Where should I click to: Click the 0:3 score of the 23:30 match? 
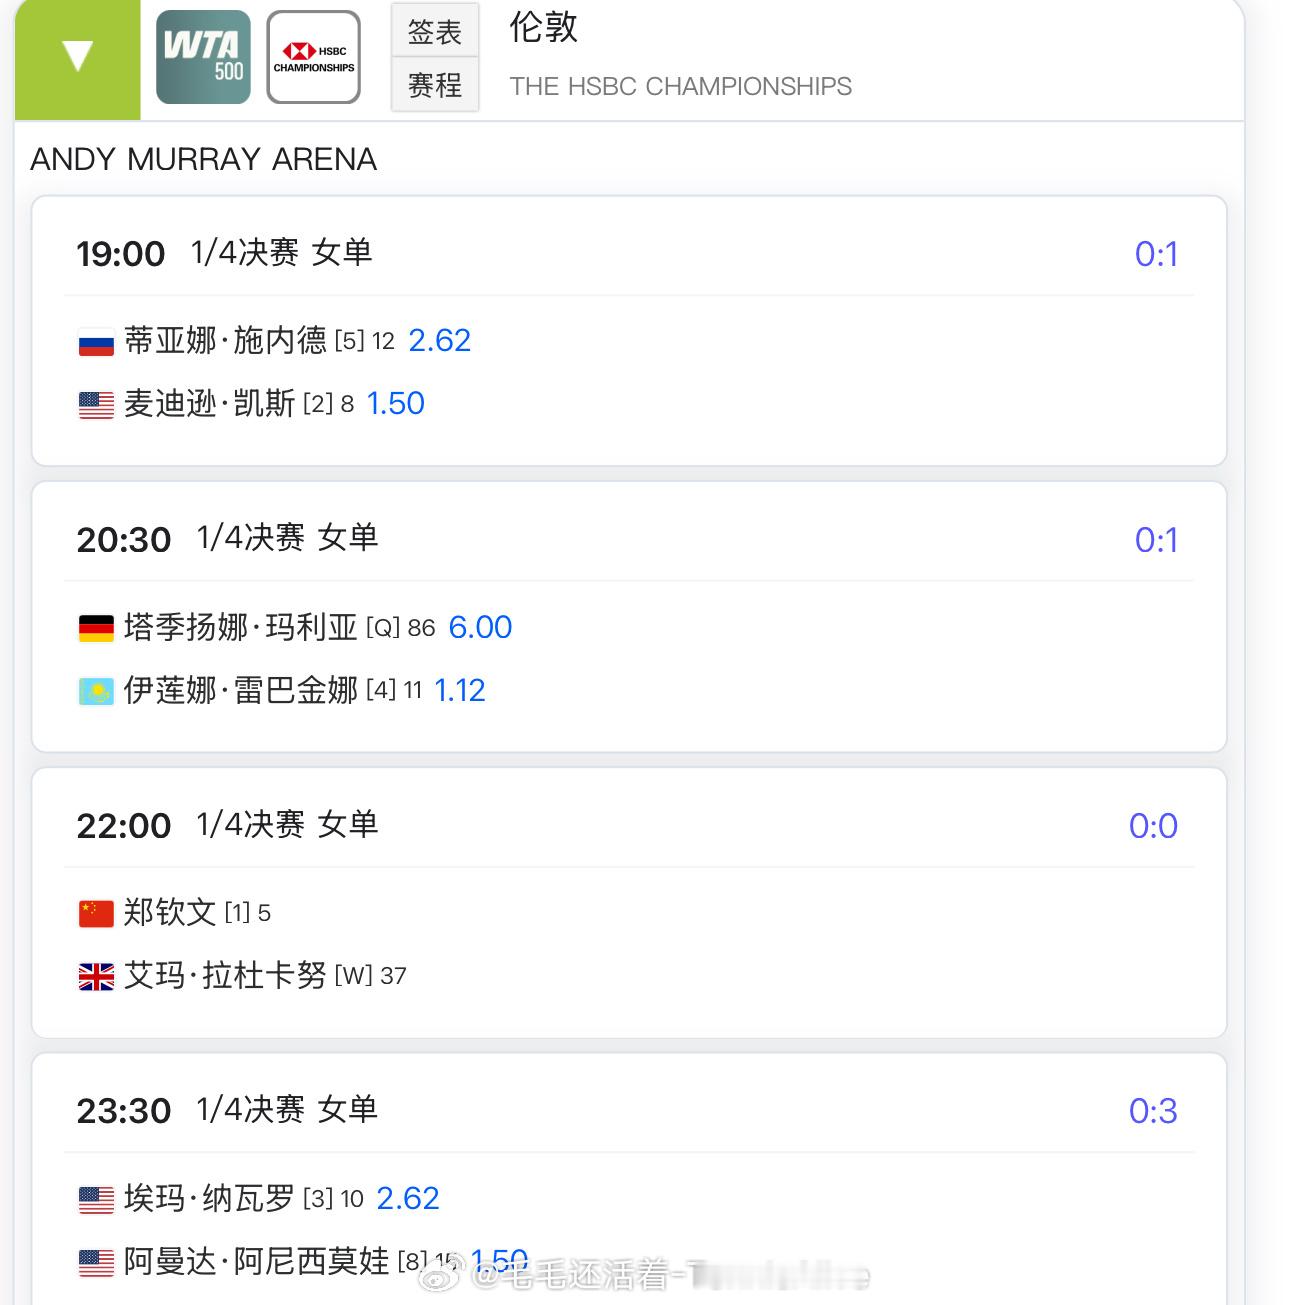(1153, 1111)
